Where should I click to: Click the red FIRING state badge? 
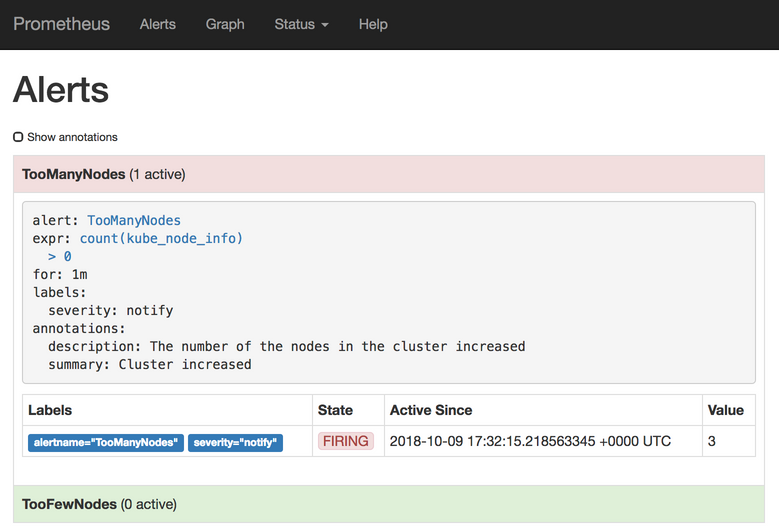pyautogui.click(x=346, y=441)
